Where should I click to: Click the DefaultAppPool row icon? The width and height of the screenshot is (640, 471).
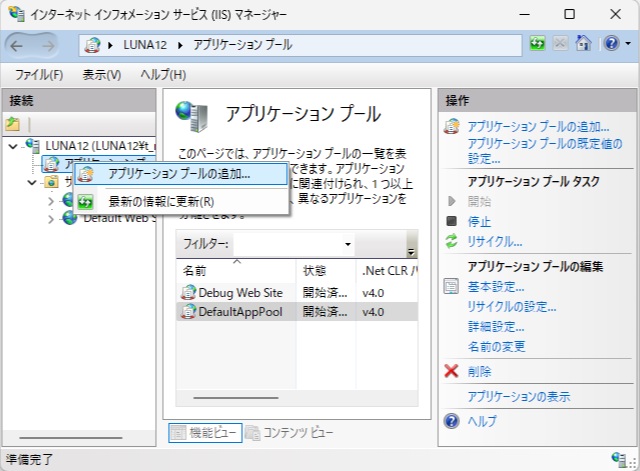(x=188, y=312)
